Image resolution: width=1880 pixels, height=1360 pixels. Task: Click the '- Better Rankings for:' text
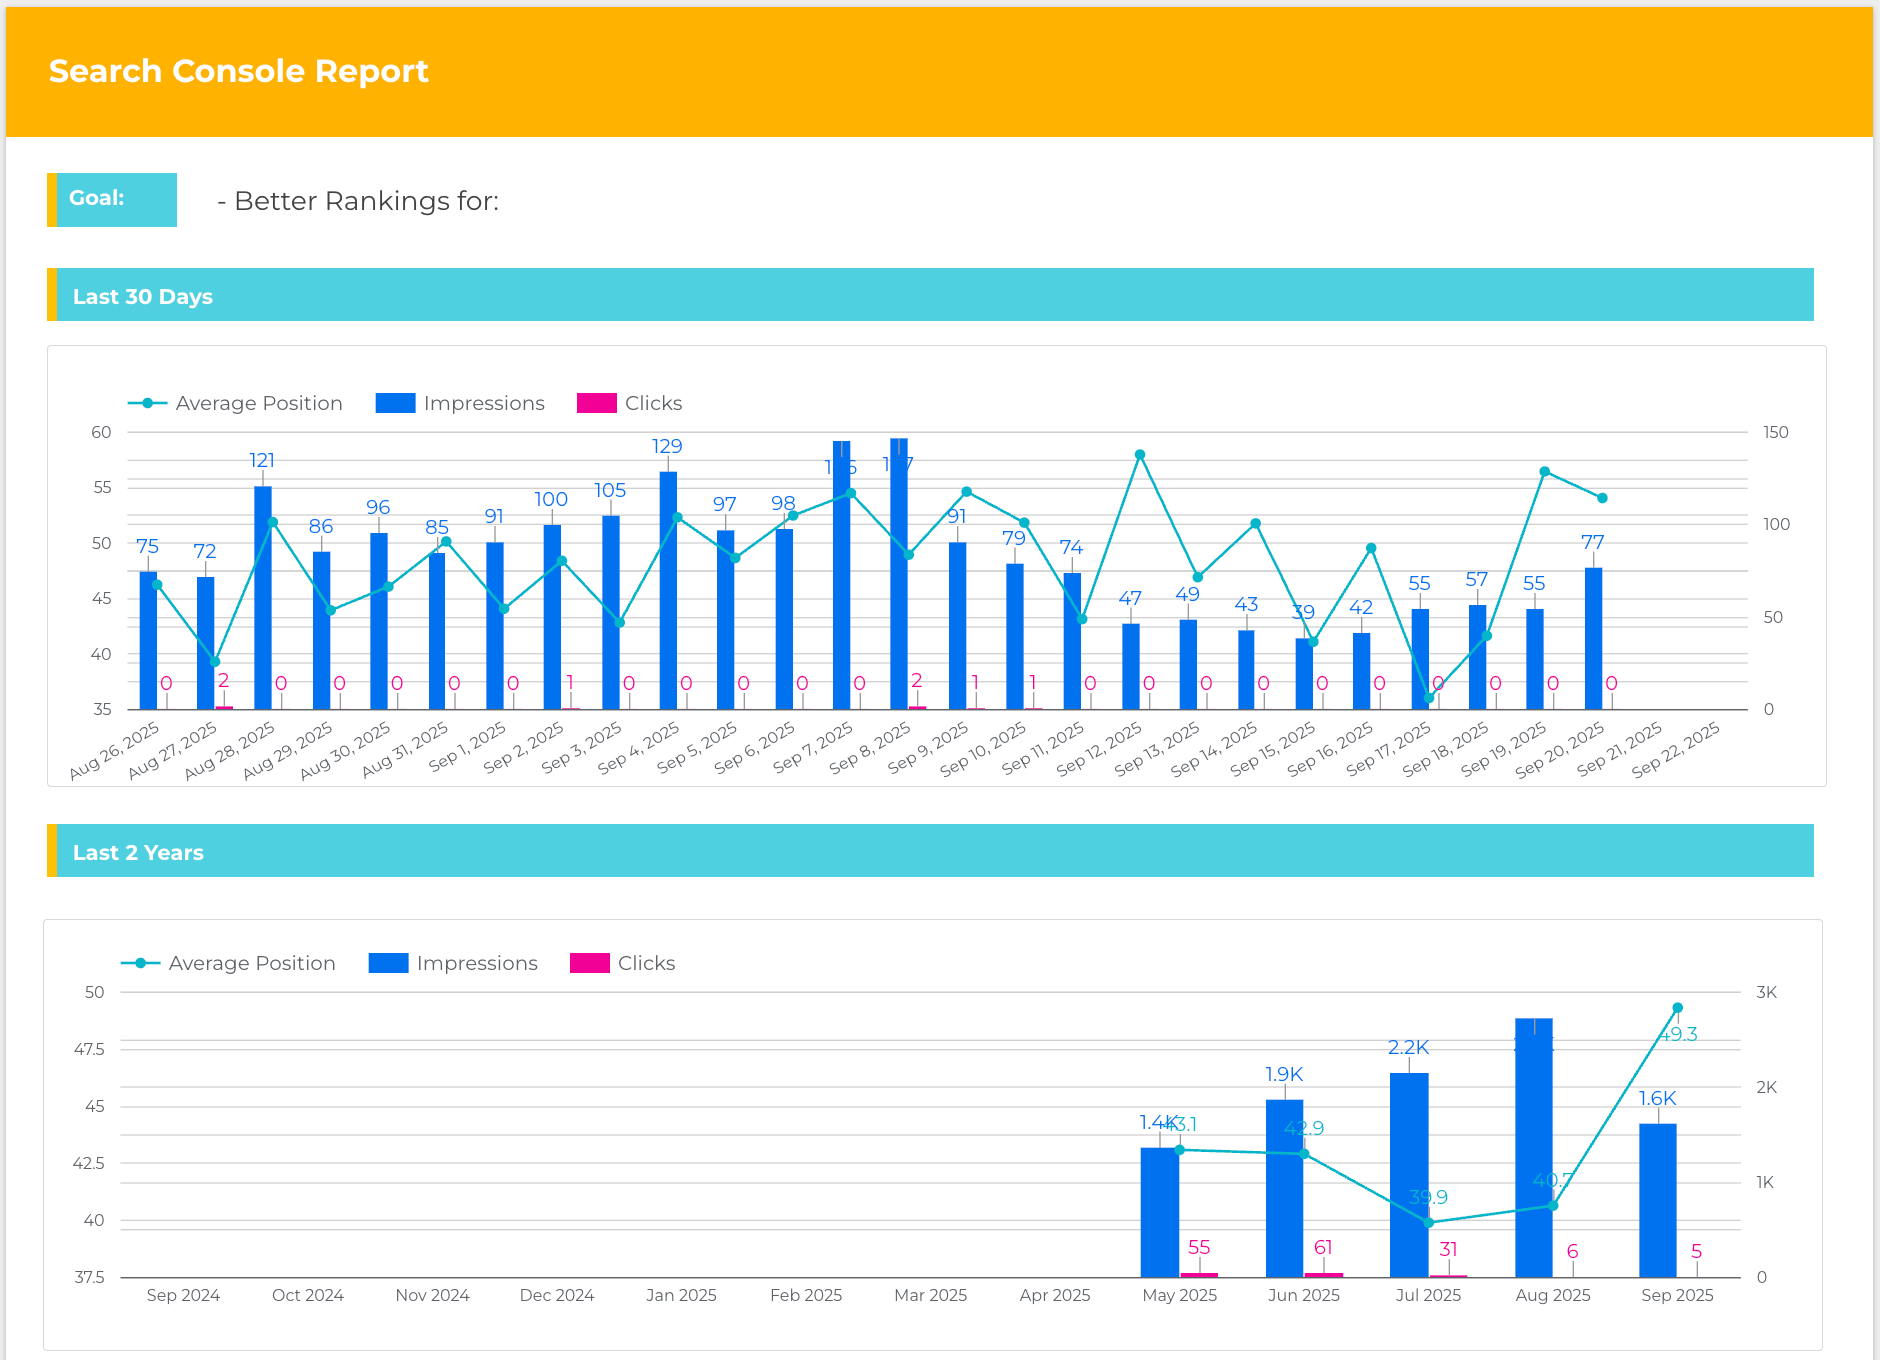tap(358, 201)
